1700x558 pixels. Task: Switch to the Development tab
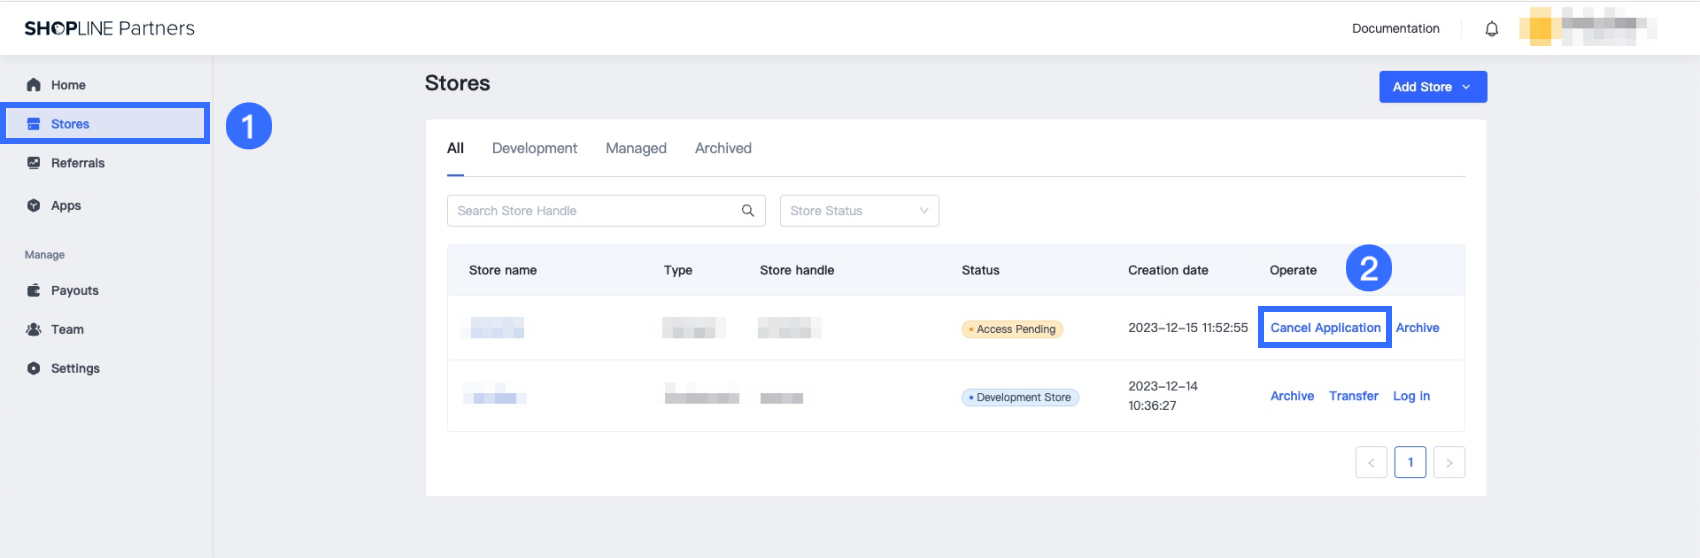coord(534,148)
